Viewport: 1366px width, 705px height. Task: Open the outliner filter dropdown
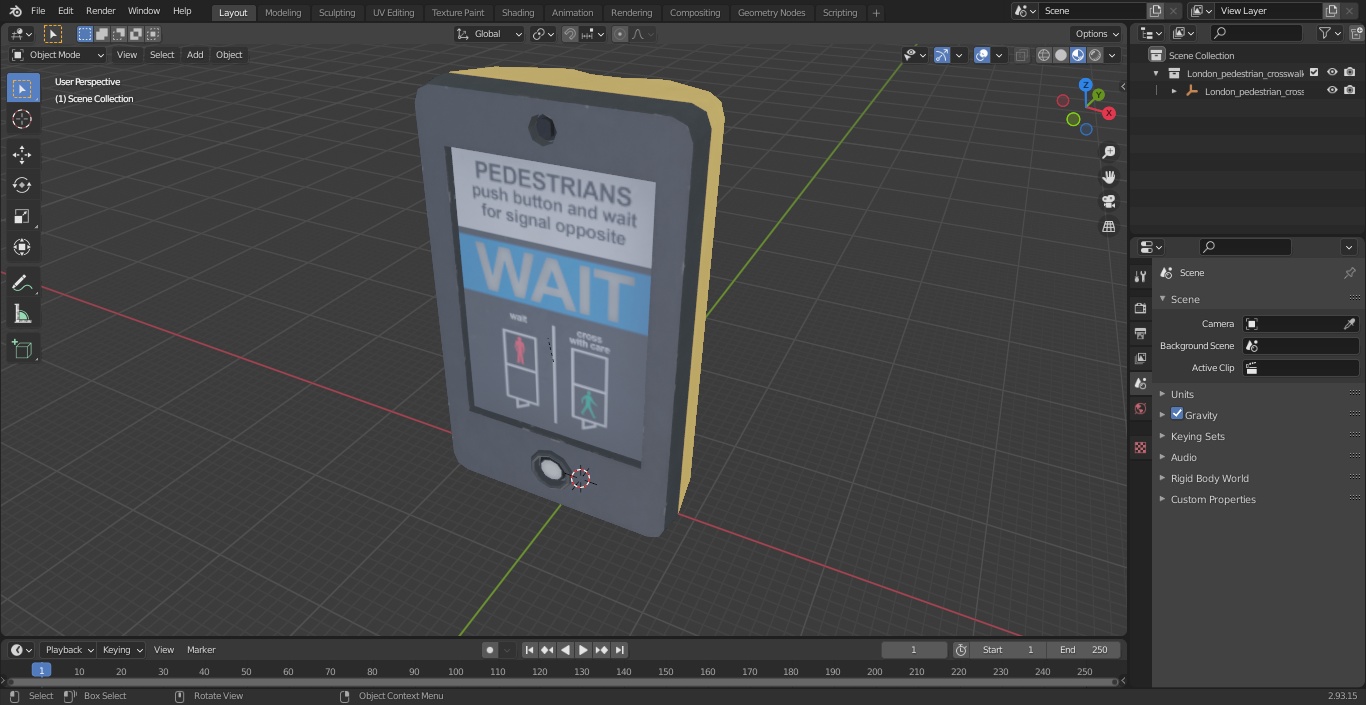click(x=1329, y=33)
